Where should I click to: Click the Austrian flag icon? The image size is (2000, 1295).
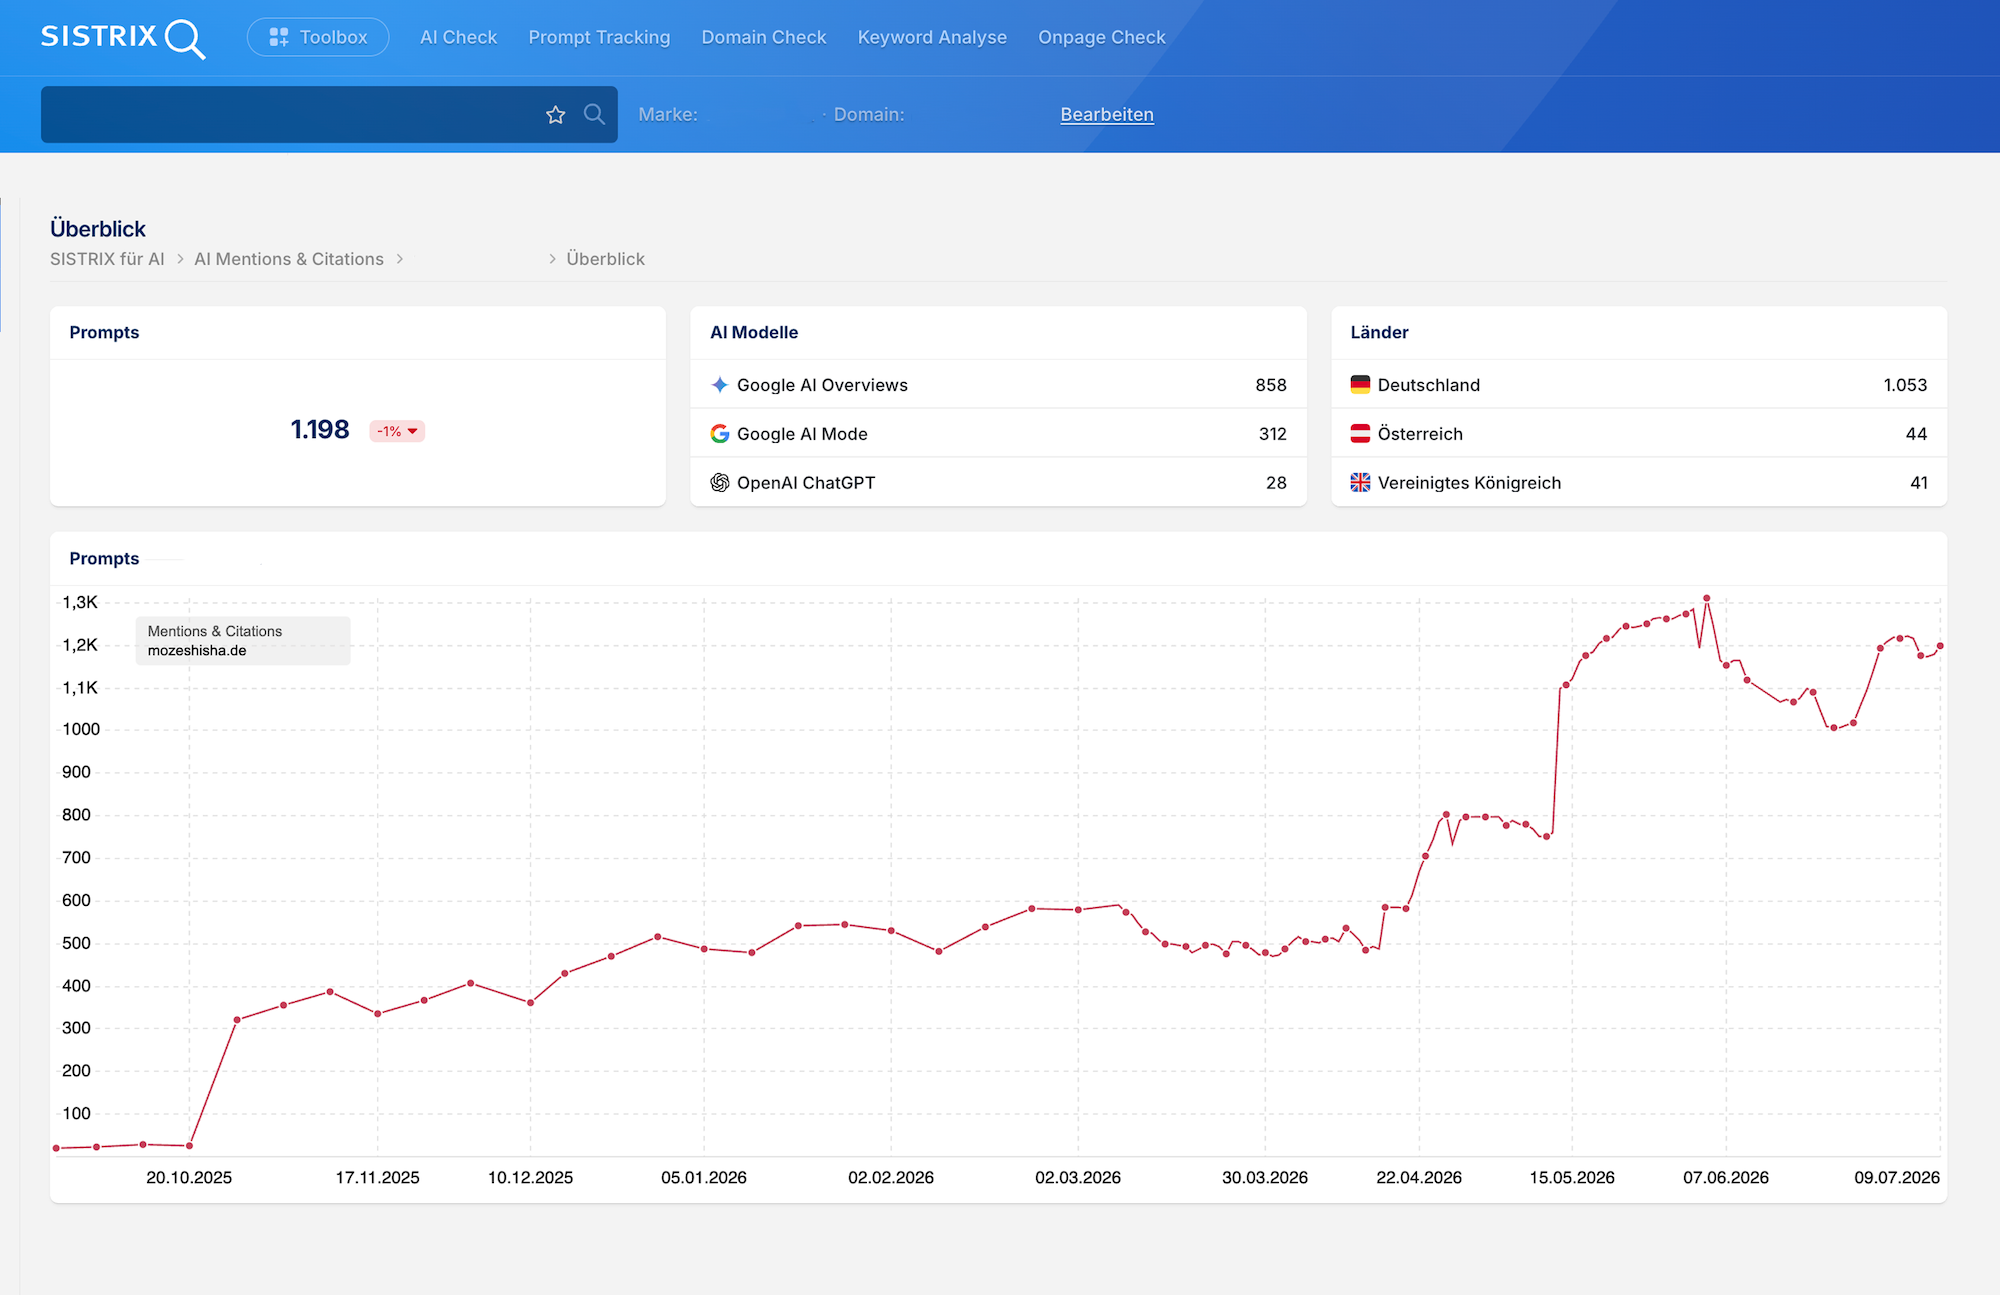point(1360,434)
